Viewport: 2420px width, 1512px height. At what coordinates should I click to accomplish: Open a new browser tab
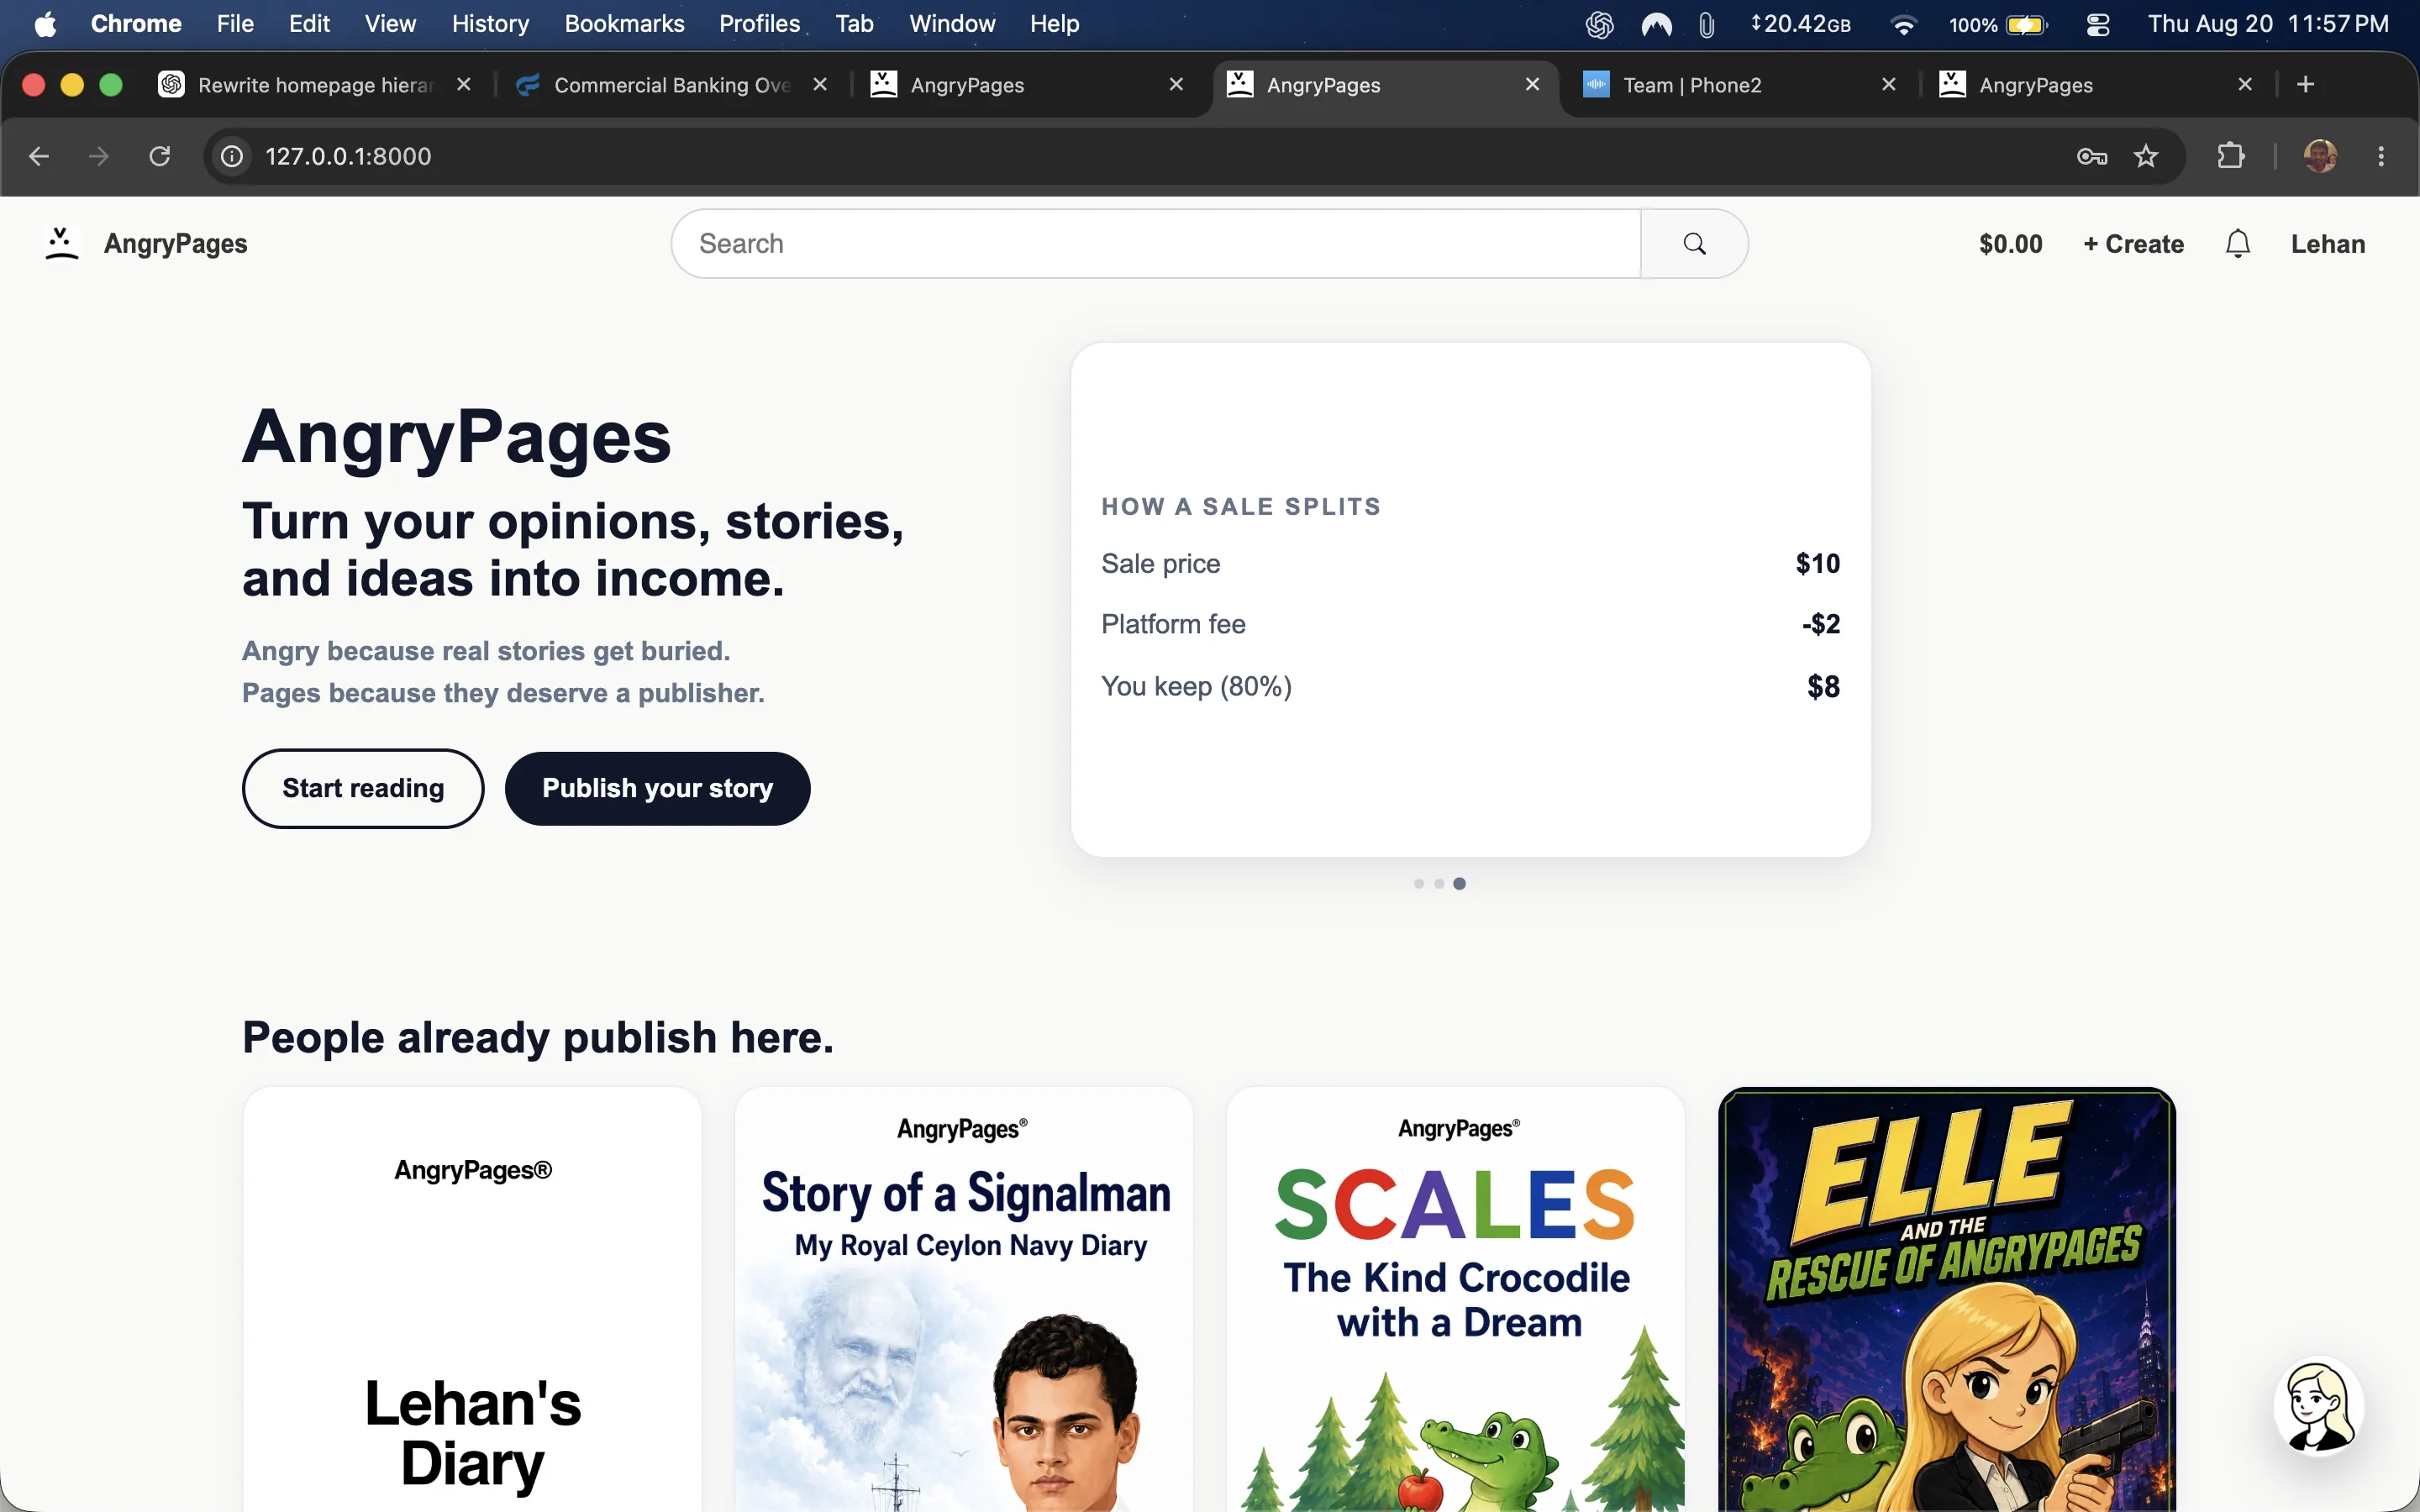[x=2306, y=85]
